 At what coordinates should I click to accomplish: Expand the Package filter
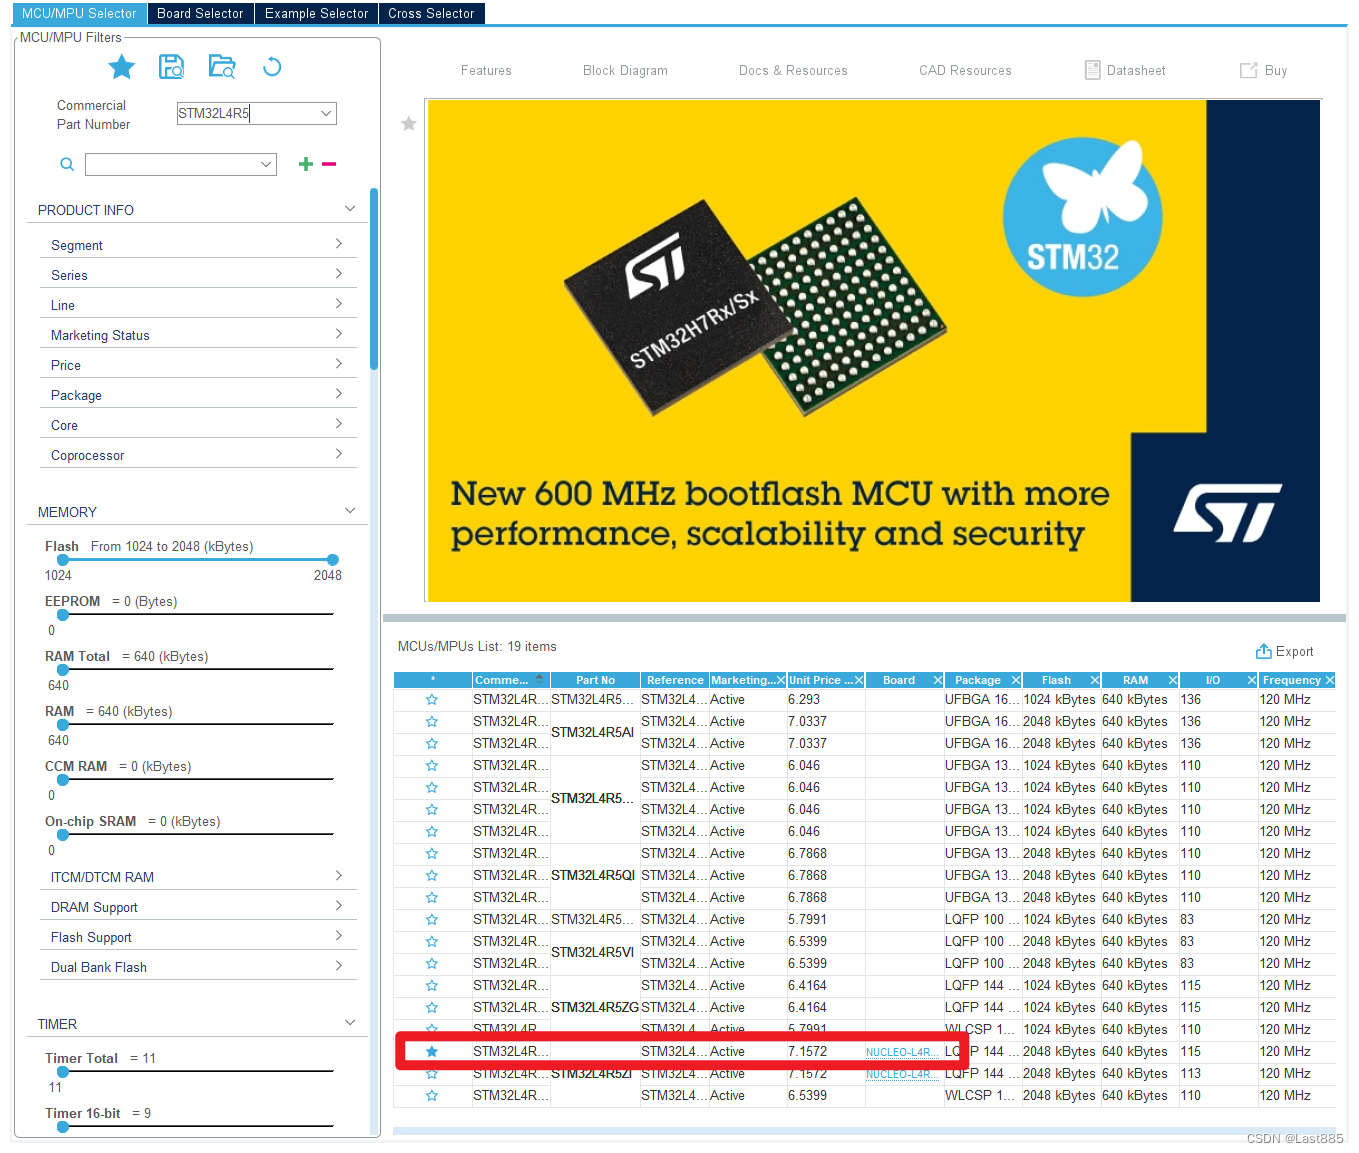(338, 394)
